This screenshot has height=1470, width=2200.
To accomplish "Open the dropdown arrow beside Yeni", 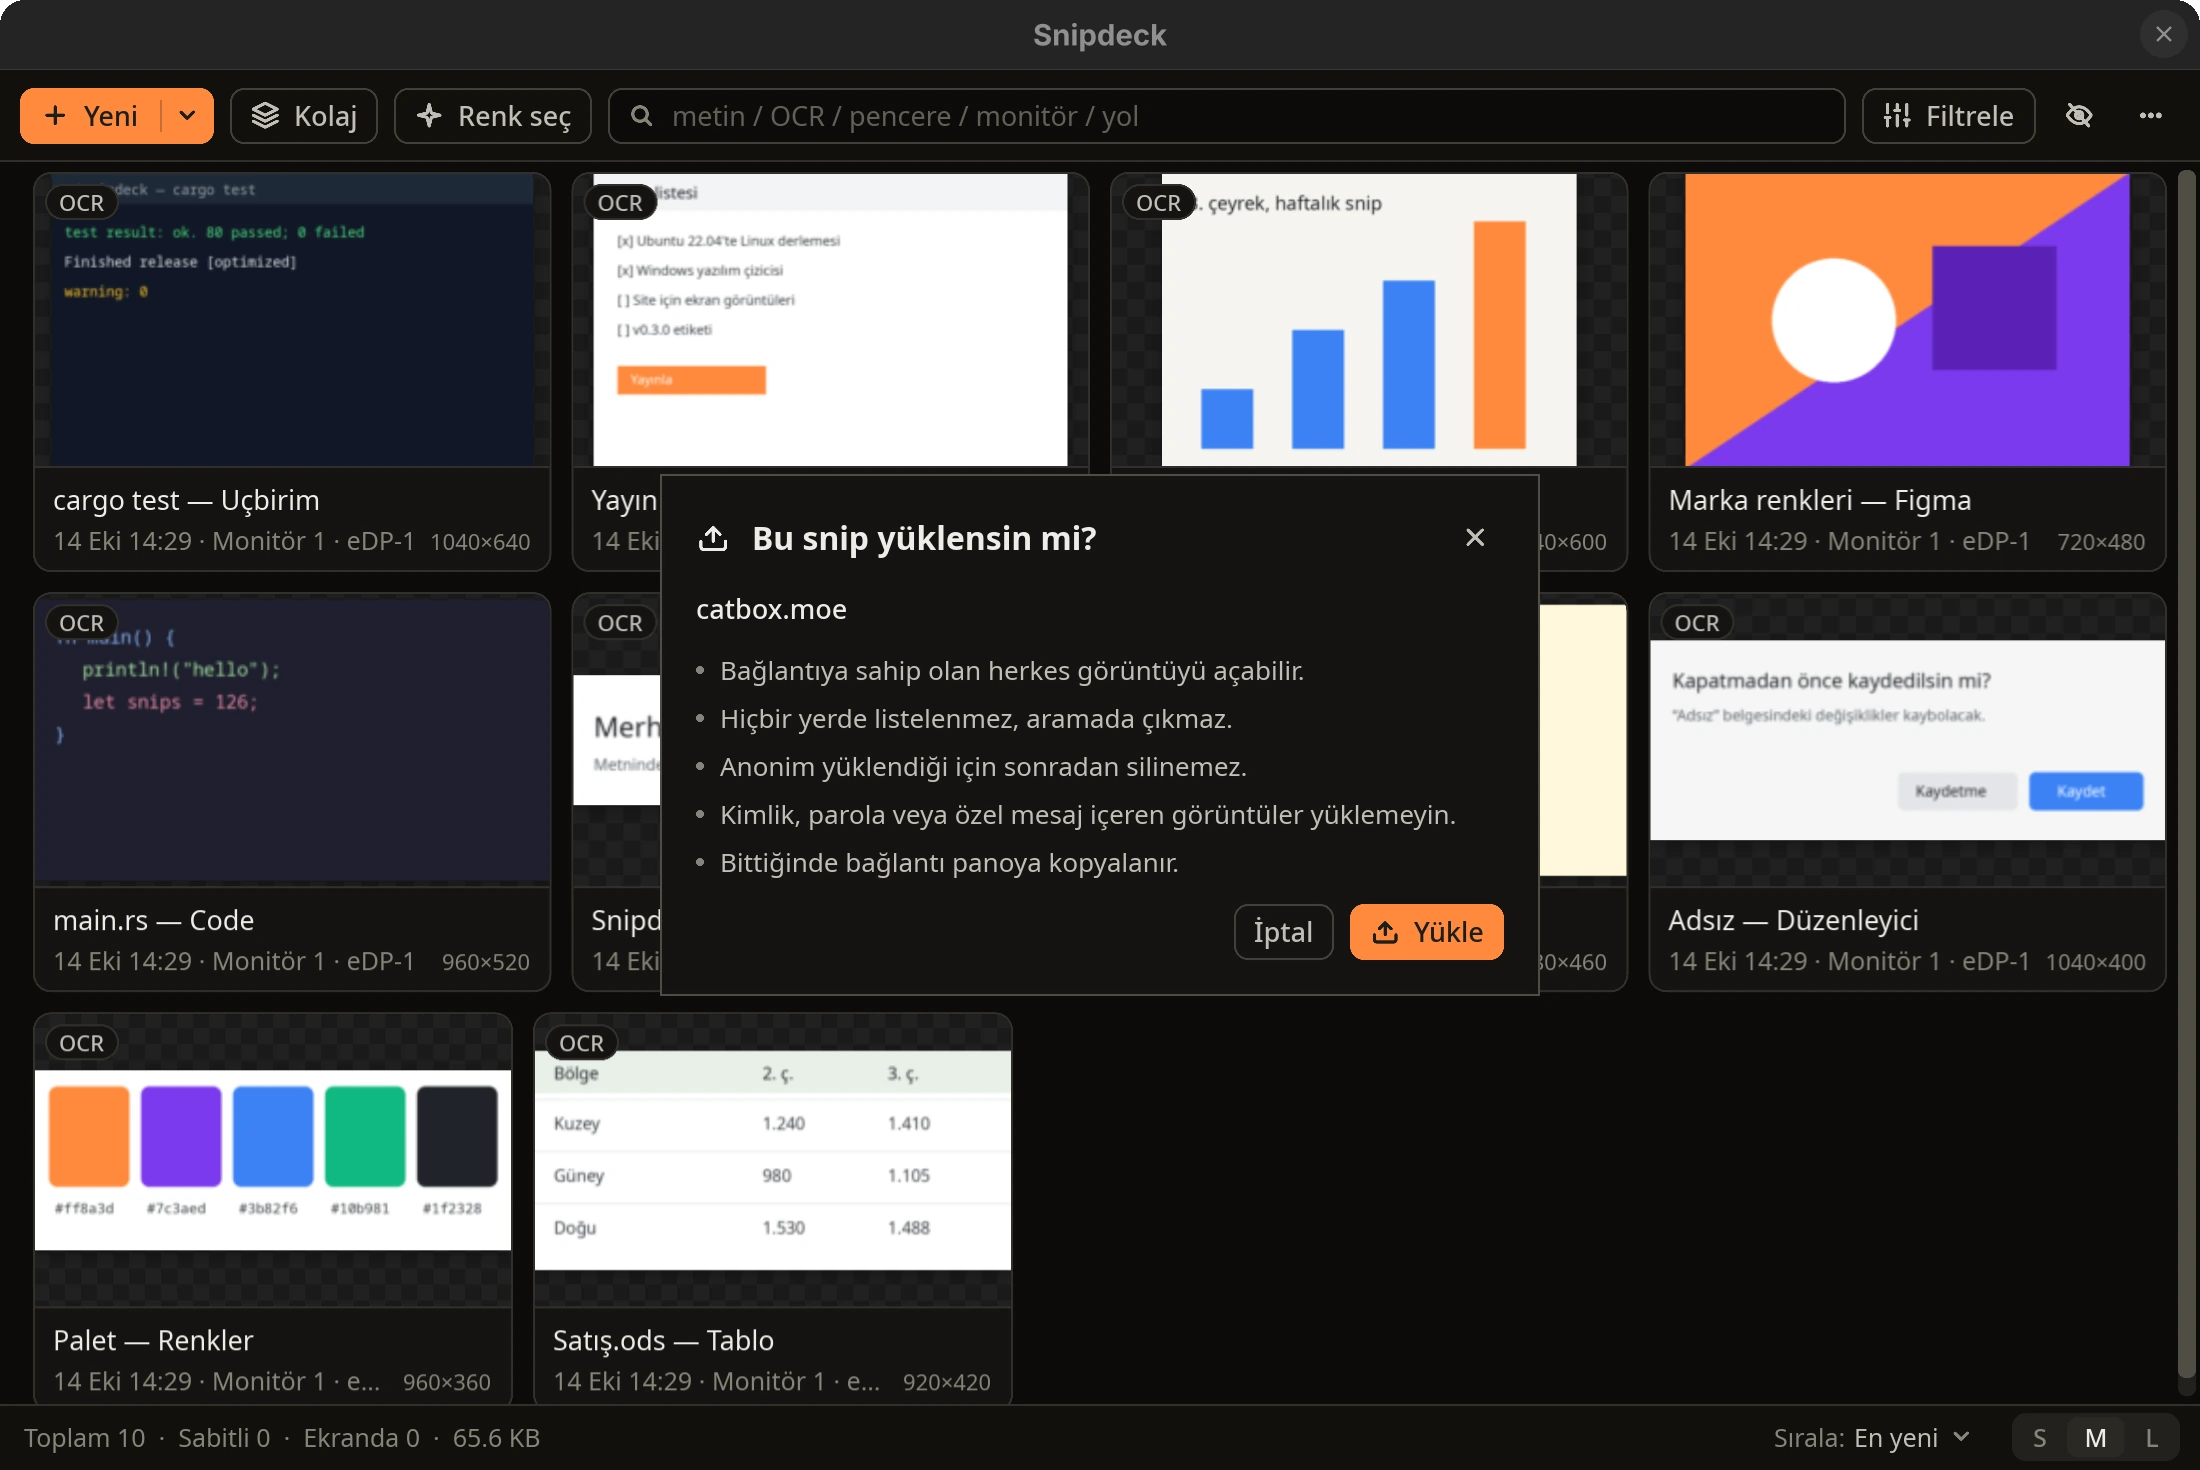I will click(188, 116).
